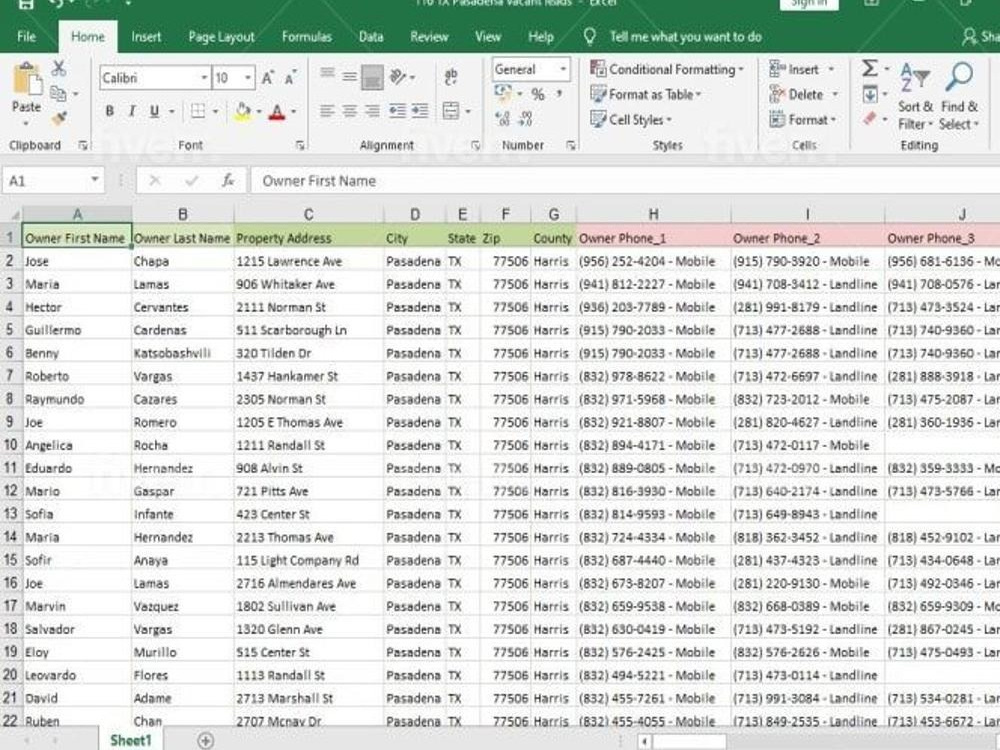
Task: Decrease decimal places
Action: pyautogui.click(x=526, y=119)
